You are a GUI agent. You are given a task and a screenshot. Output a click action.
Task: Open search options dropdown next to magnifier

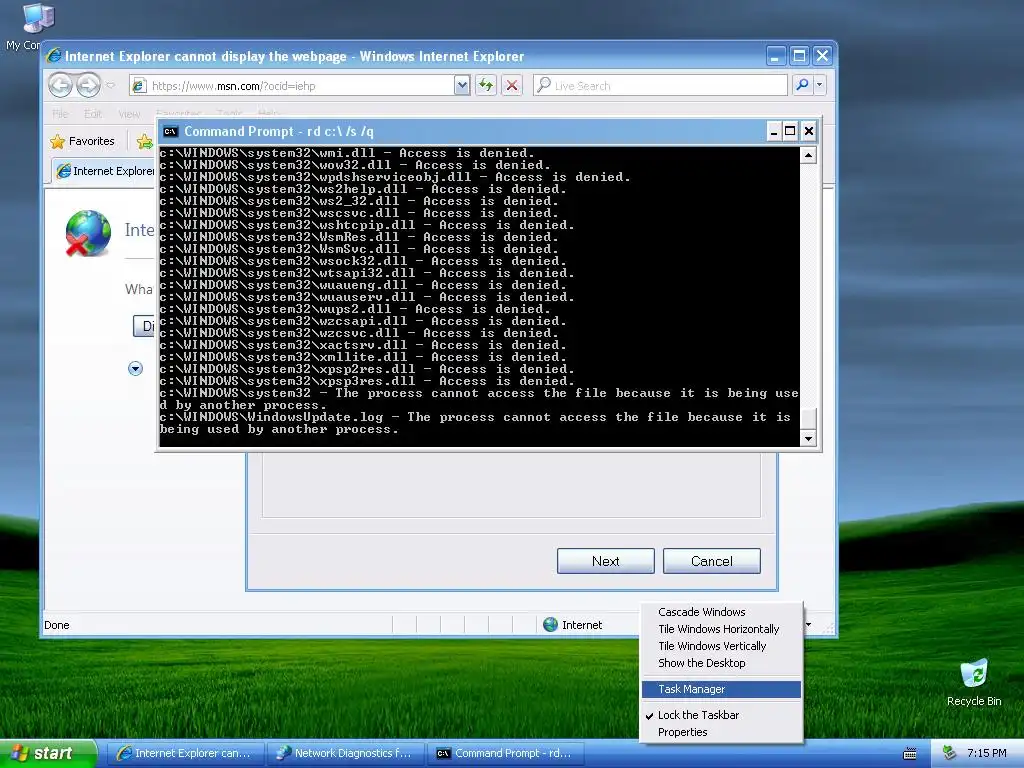(820, 85)
